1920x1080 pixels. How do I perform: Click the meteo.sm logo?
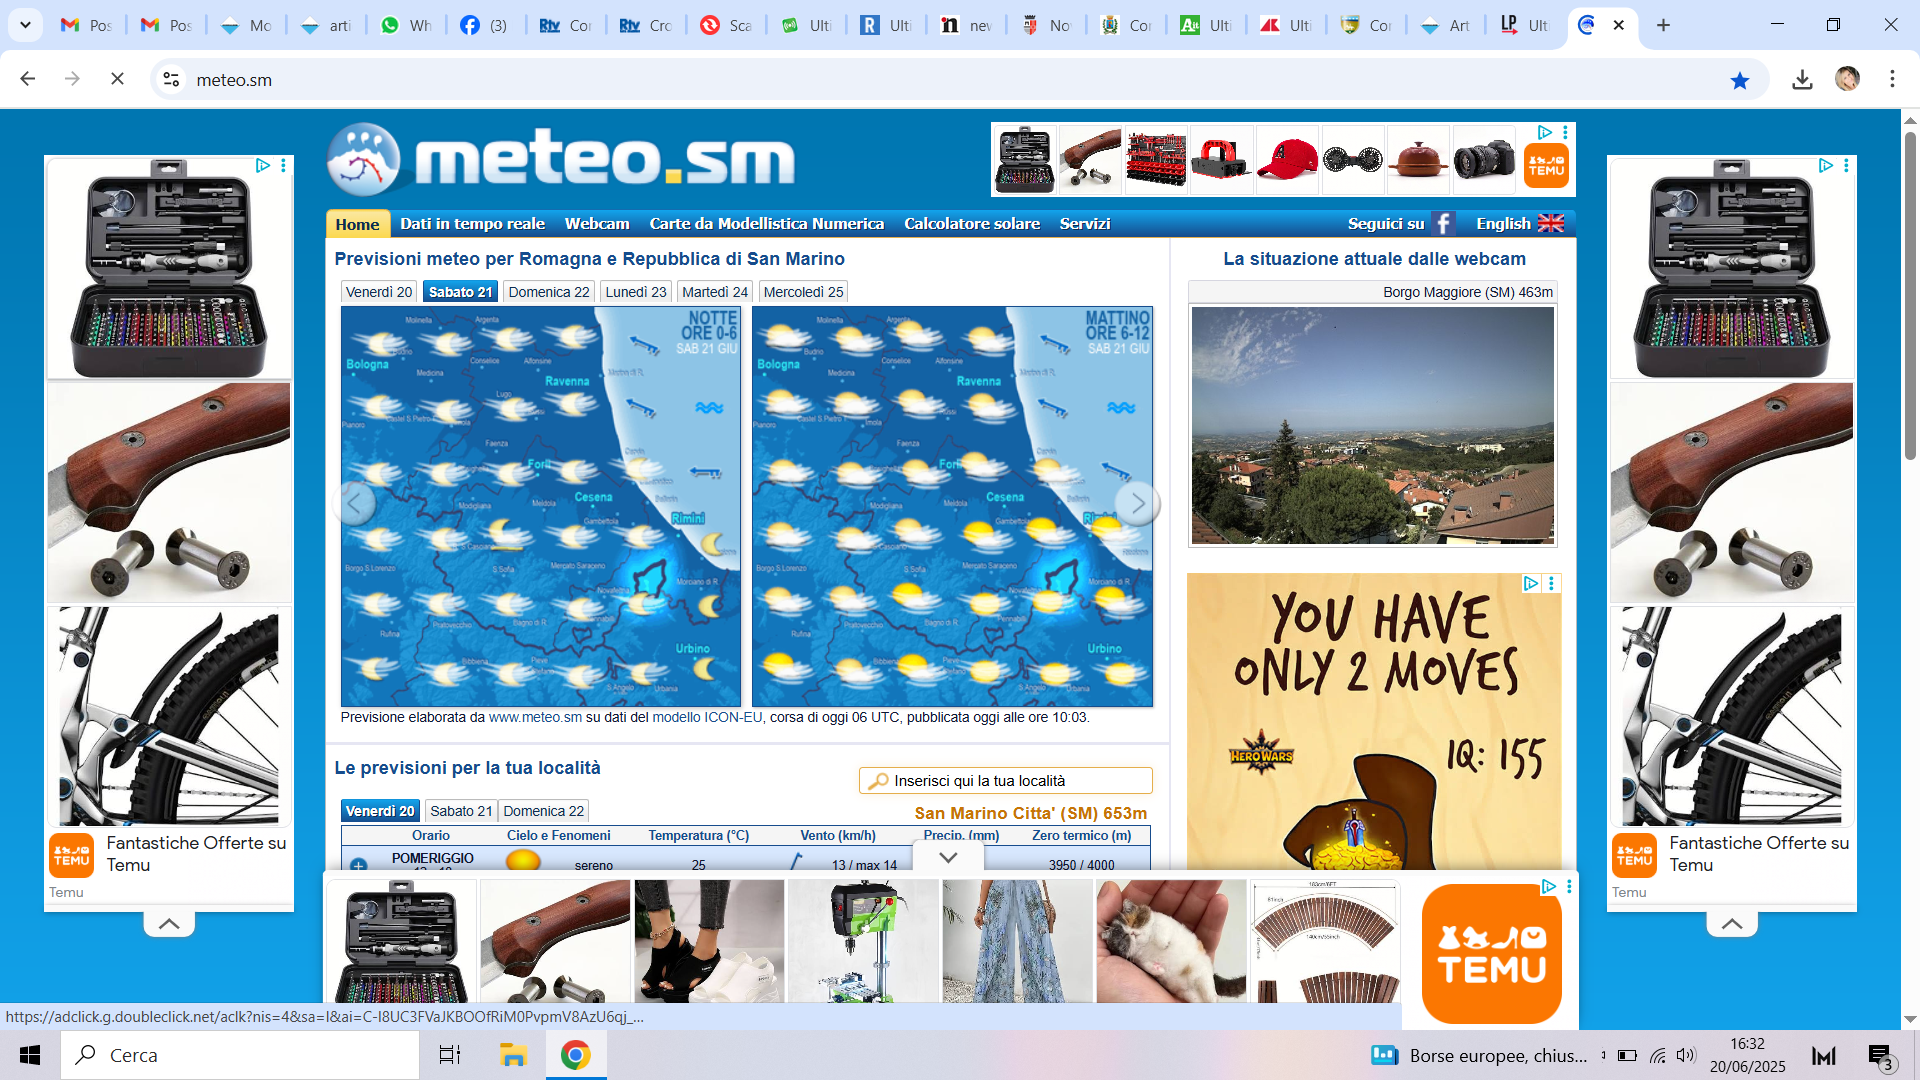[561, 160]
